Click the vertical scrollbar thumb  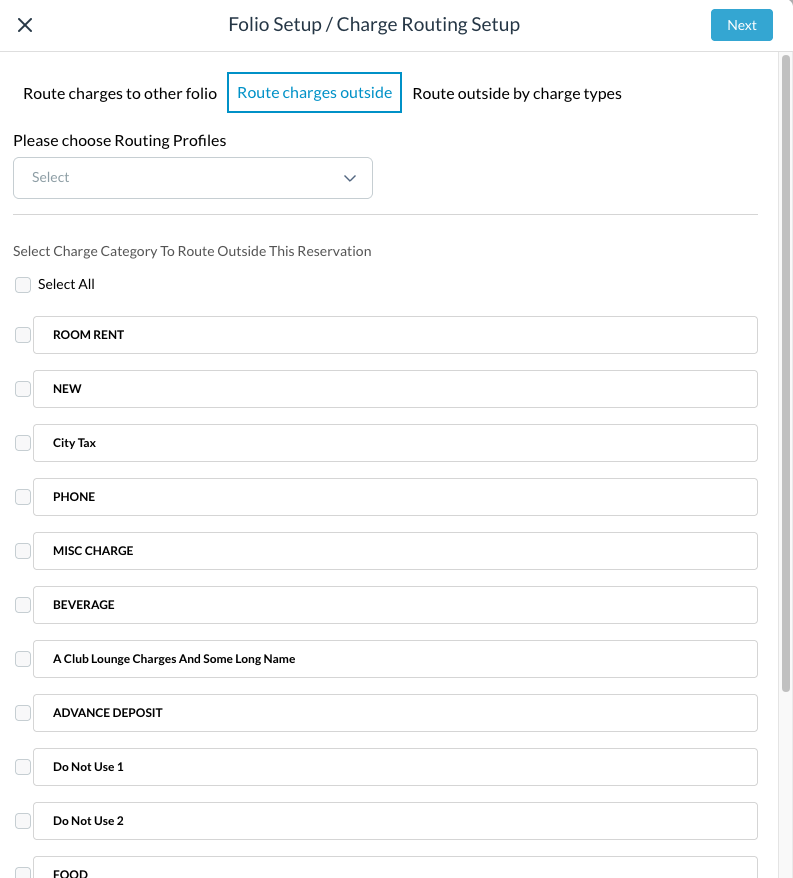pyautogui.click(x=786, y=373)
